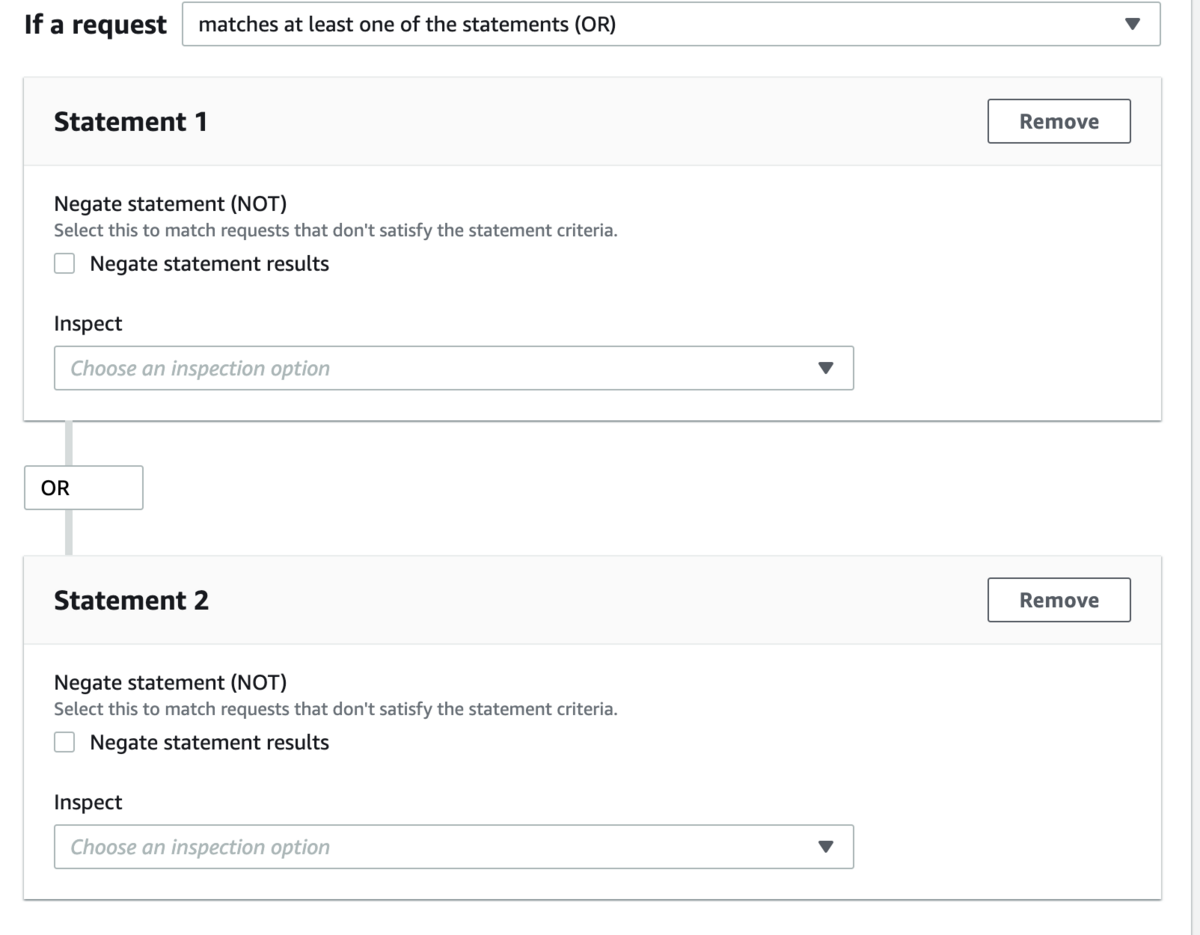Image resolution: width=1200 pixels, height=935 pixels.
Task: Enable Negate statement results checkbox in Statement 2
Action: 65,743
